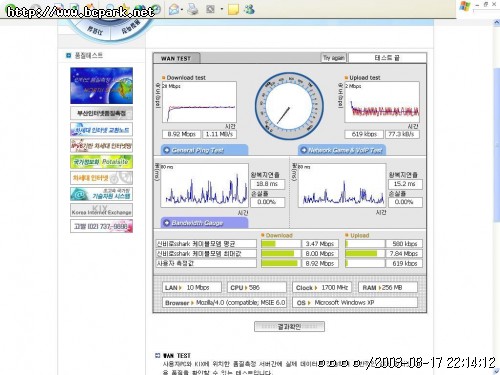Click the 0.00% loss value under 15.2 ms
500x375 pixels.
click(x=405, y=202)
